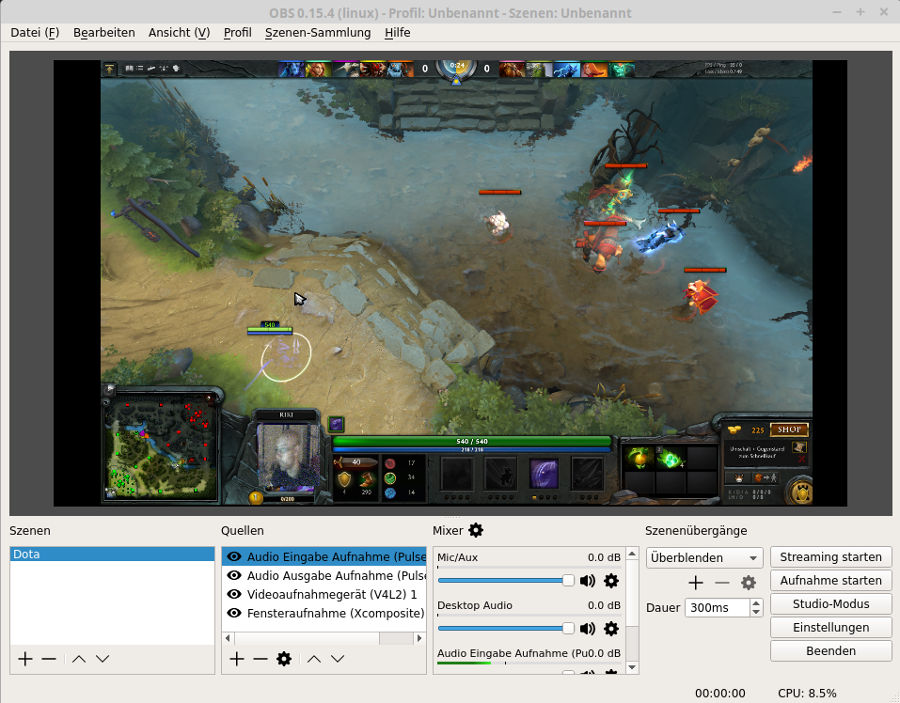Image resolution: width=900 pixels, height=703 pixels.
Task: Click Aufnahme starten button
Action: [831, 580]
